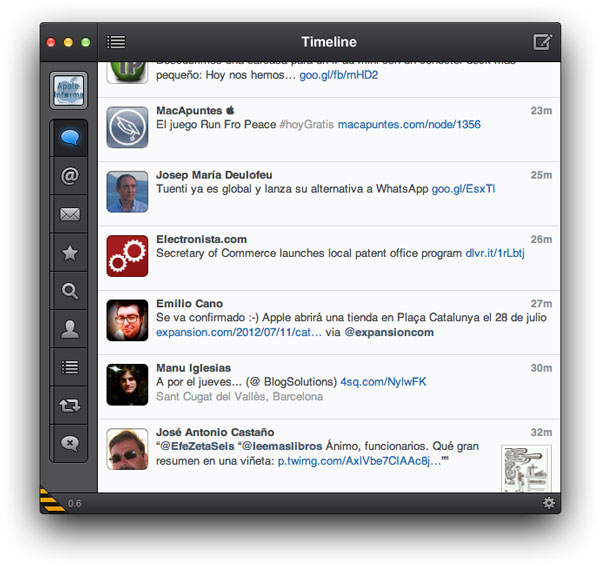Viewport: 600px width, 566px height.
Task: Open the @leemaslibros mention
Action: click(x=282, y=446)
